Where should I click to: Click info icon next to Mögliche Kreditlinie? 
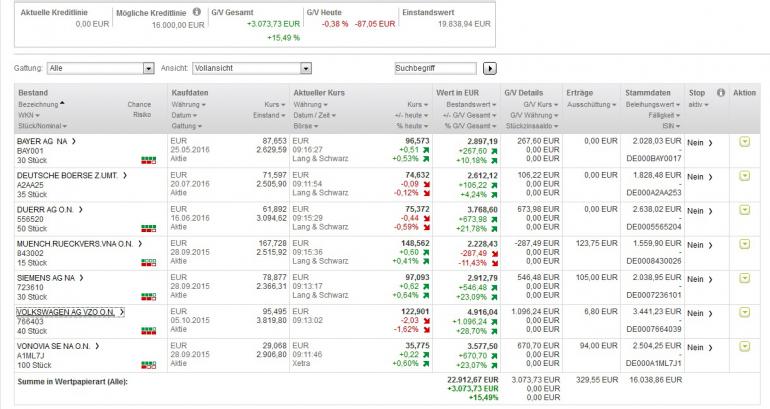point(196,13)
